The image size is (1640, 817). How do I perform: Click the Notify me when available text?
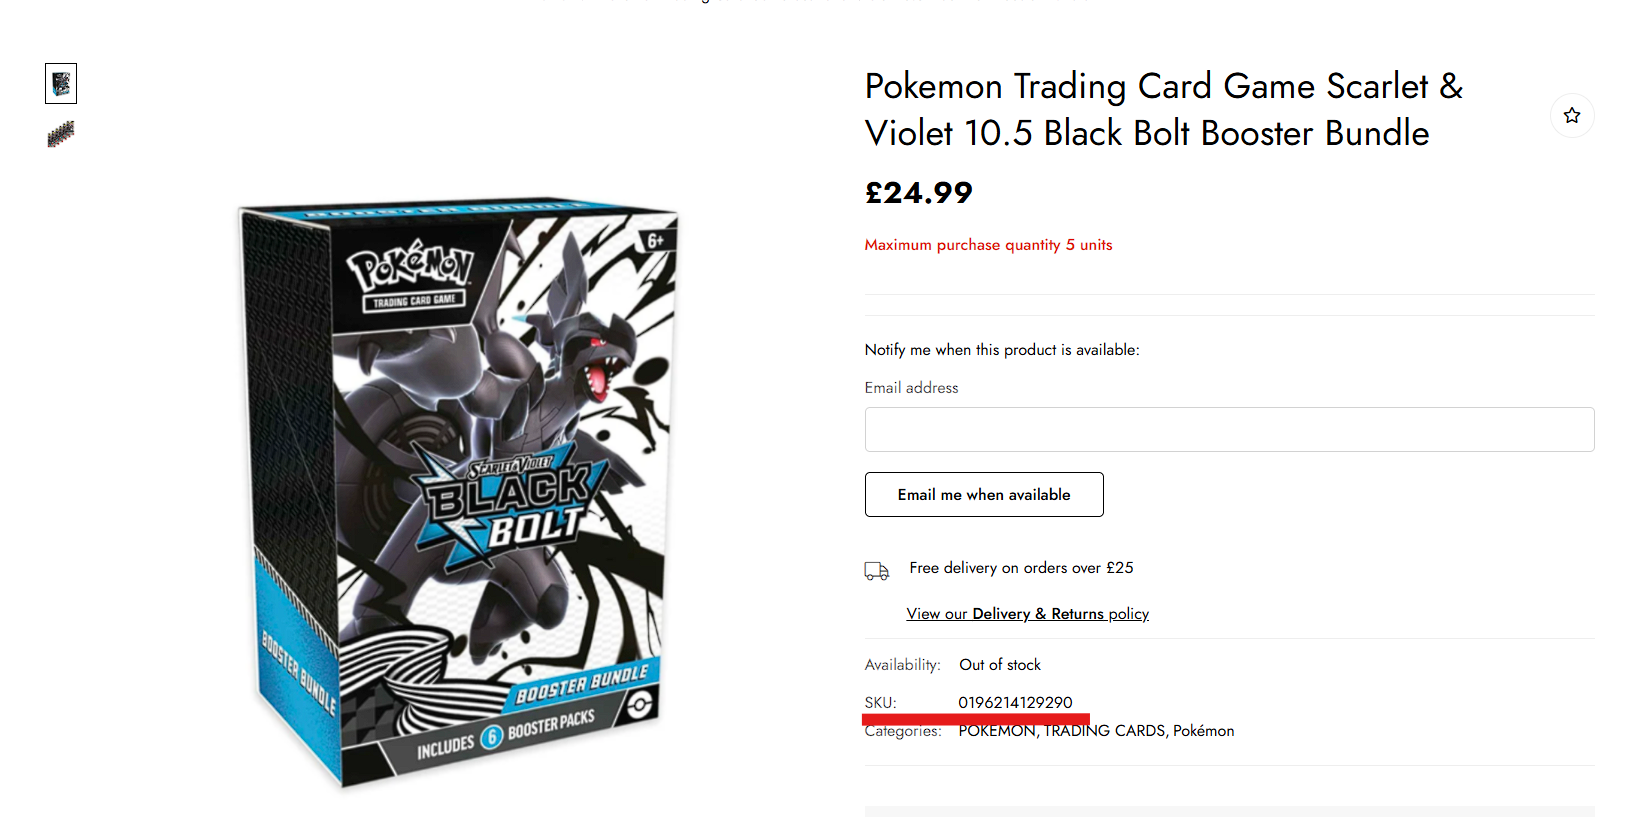[x=1002, y=350]
